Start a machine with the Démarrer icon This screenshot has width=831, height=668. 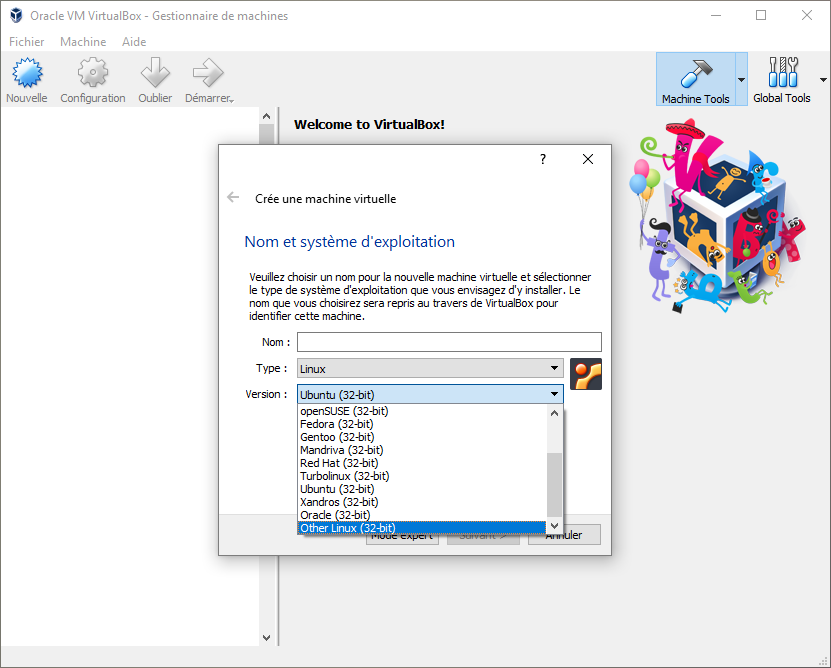[207, 72]
